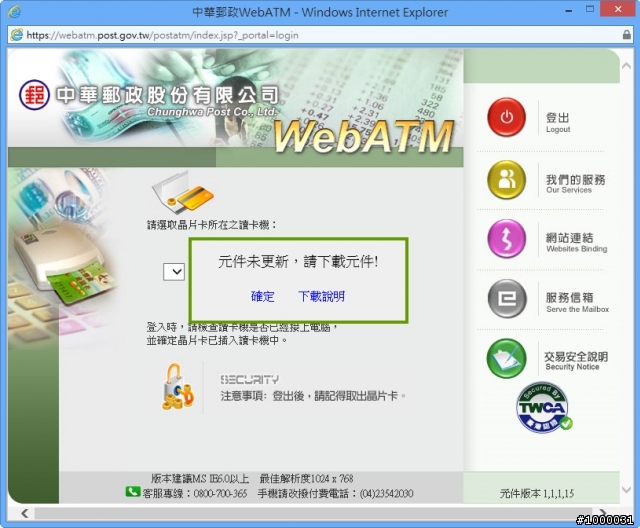Close the WebATM browser window

coord(618,9)
